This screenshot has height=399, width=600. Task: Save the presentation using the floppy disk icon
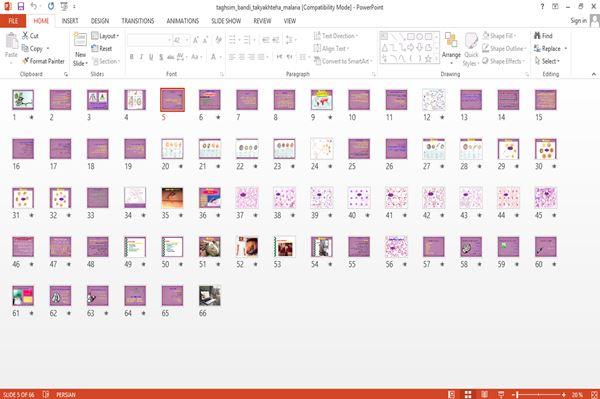click(x=21, y=7)
